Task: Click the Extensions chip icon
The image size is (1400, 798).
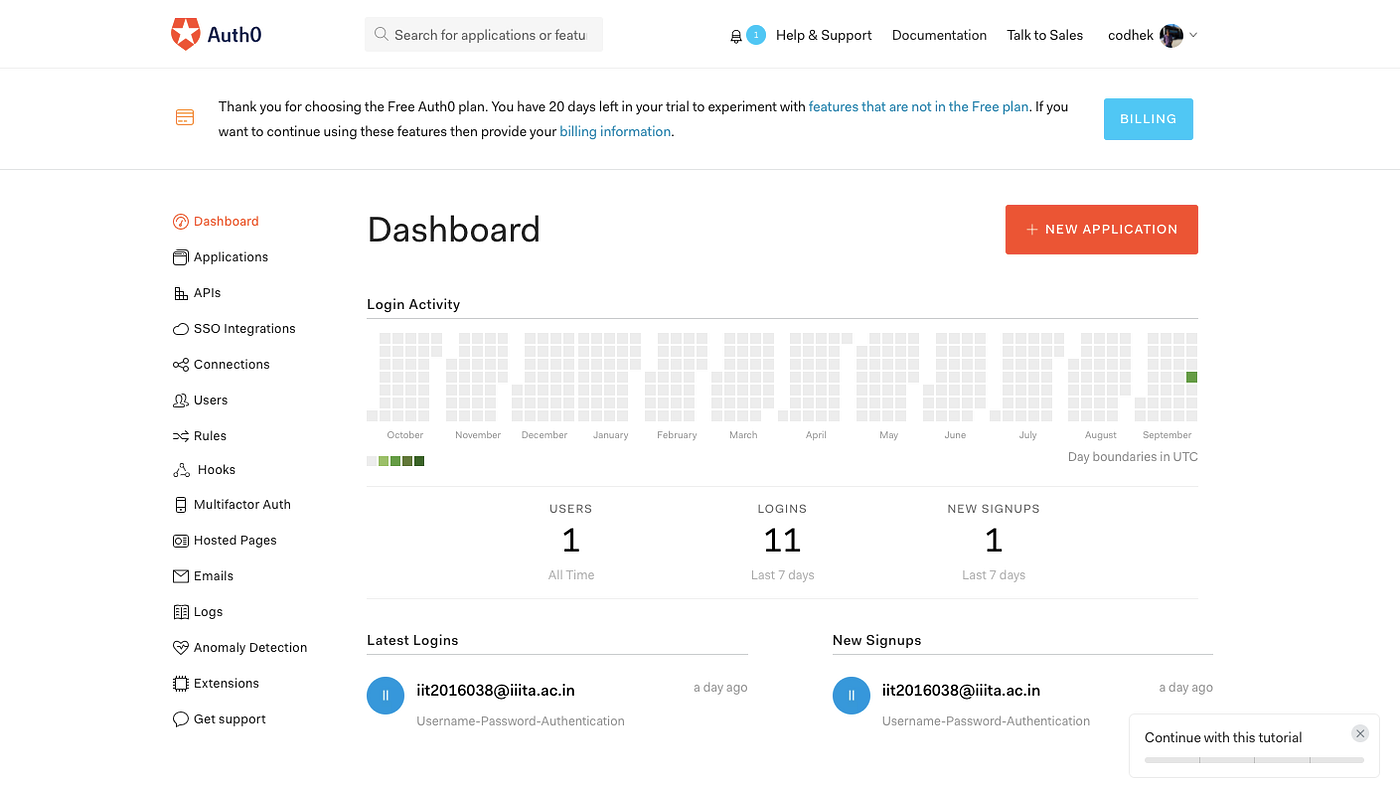Action: point(180,684)
